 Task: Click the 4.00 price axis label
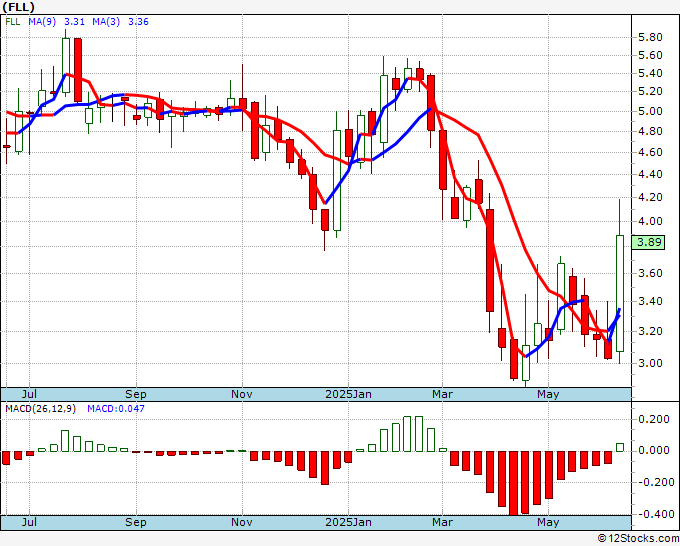[651, 221]
